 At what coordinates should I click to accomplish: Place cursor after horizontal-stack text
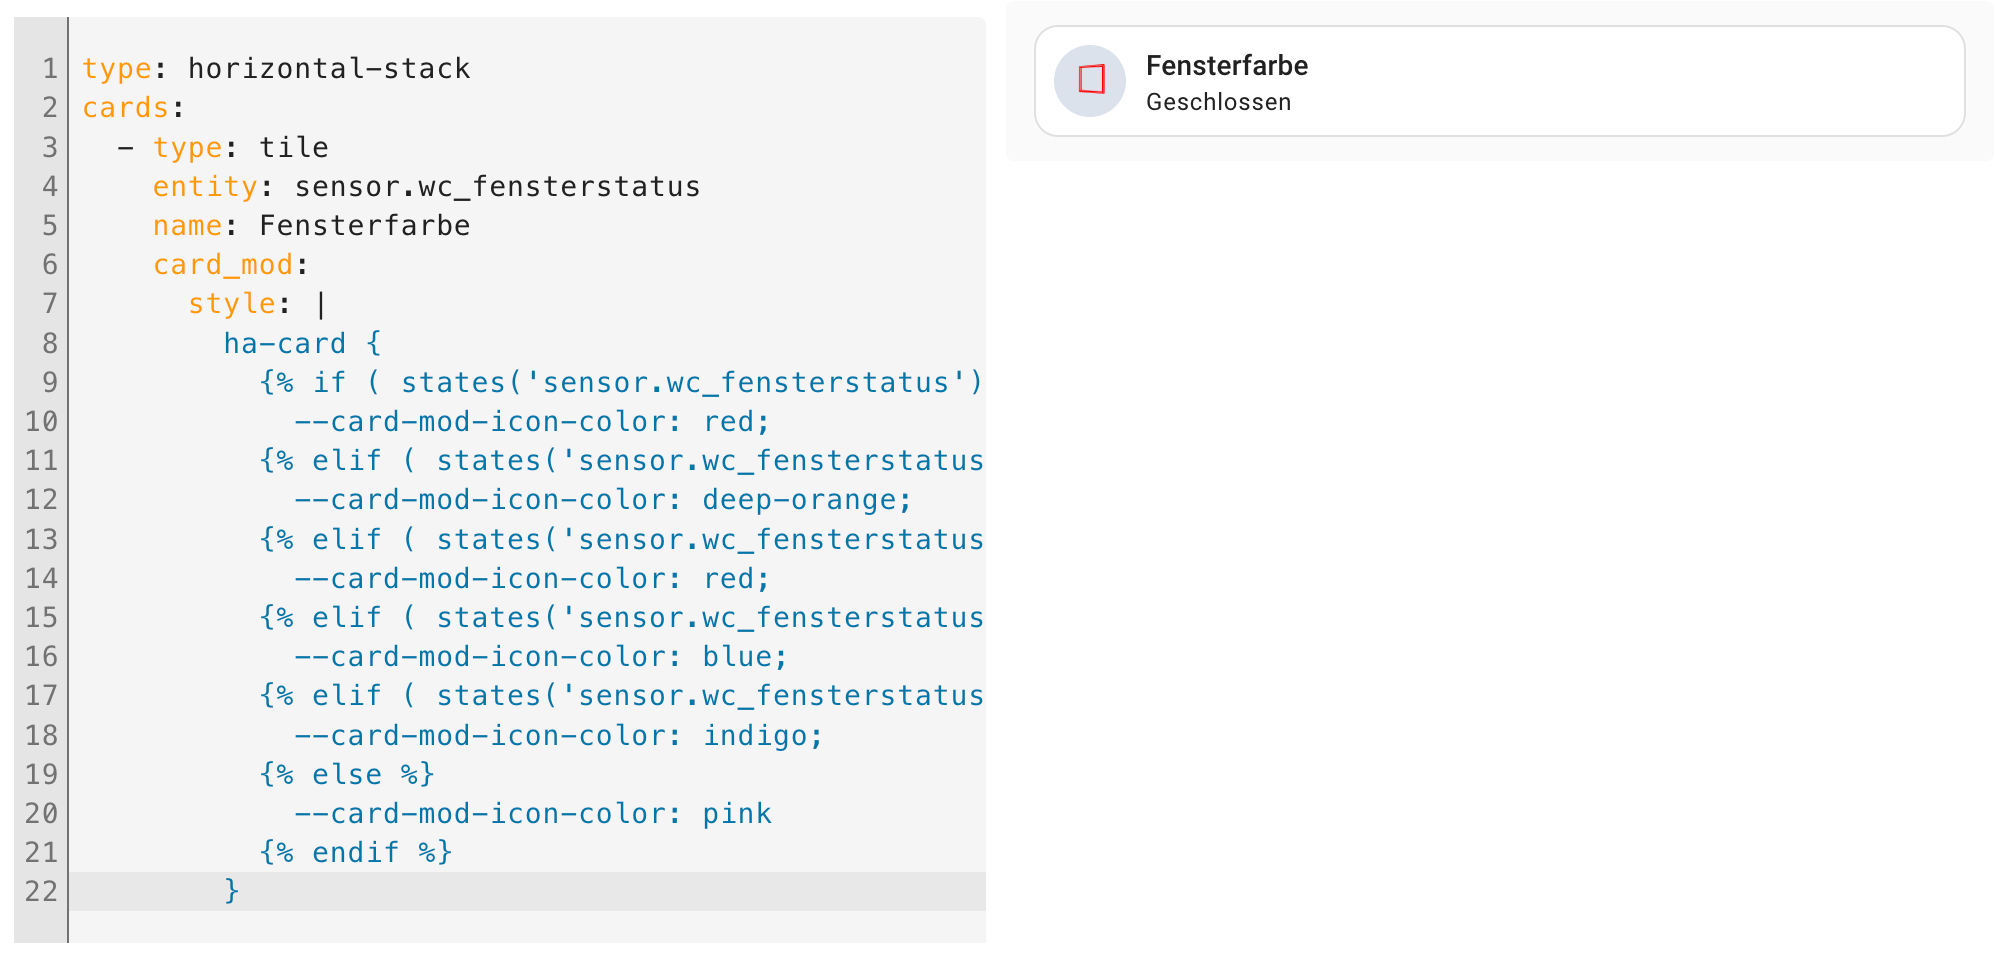[x=470, y=68]
